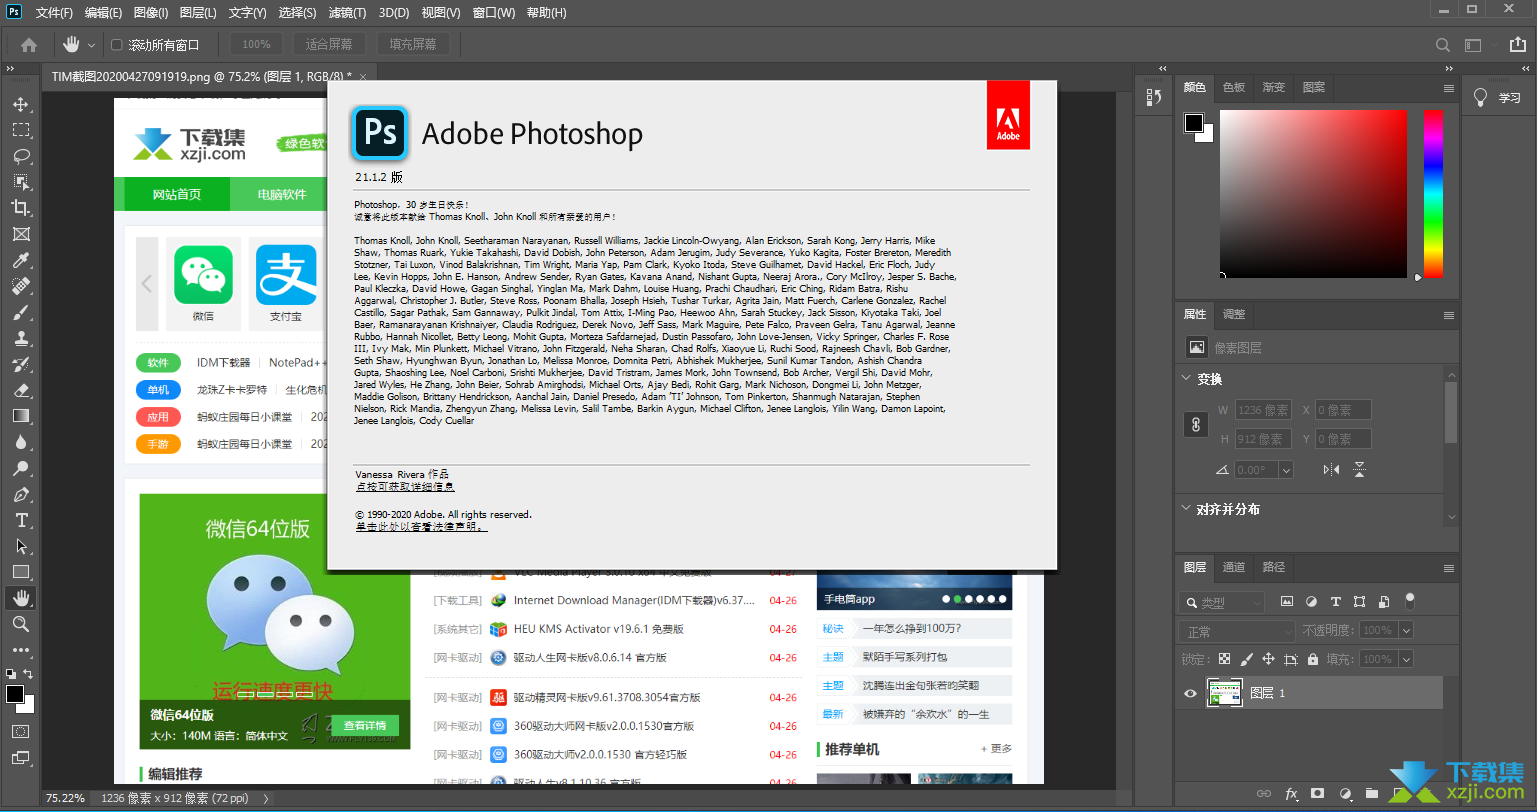This screenshot has height=812, width=1537.
Task: Select the Eyedropper tool
Action: point(21,260)
